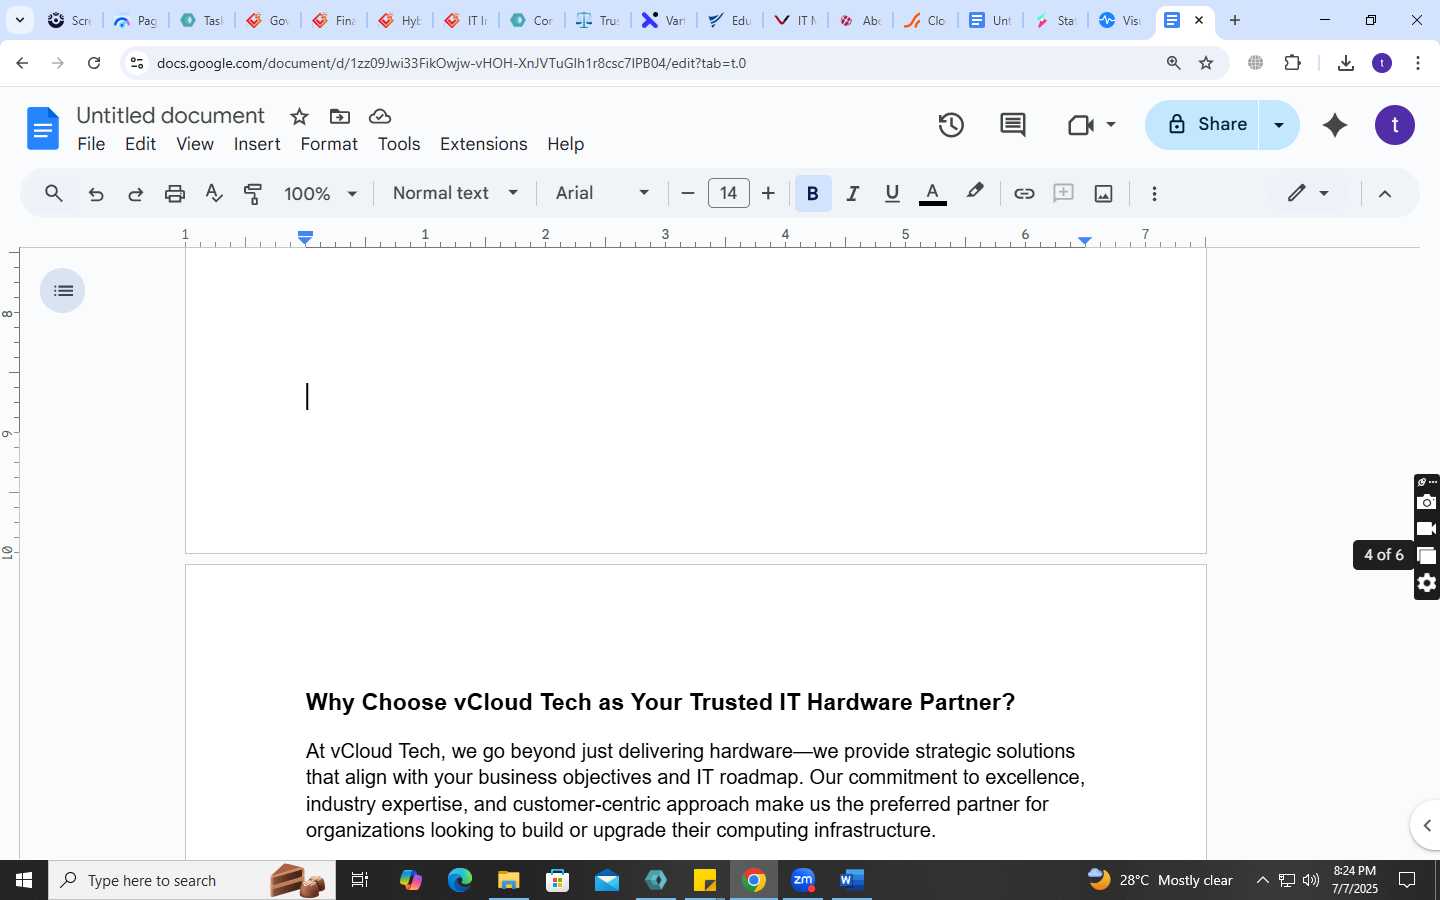Increase font size plus button
Image resolution: width=1440 pixels, height=900 pixels.
768,194
